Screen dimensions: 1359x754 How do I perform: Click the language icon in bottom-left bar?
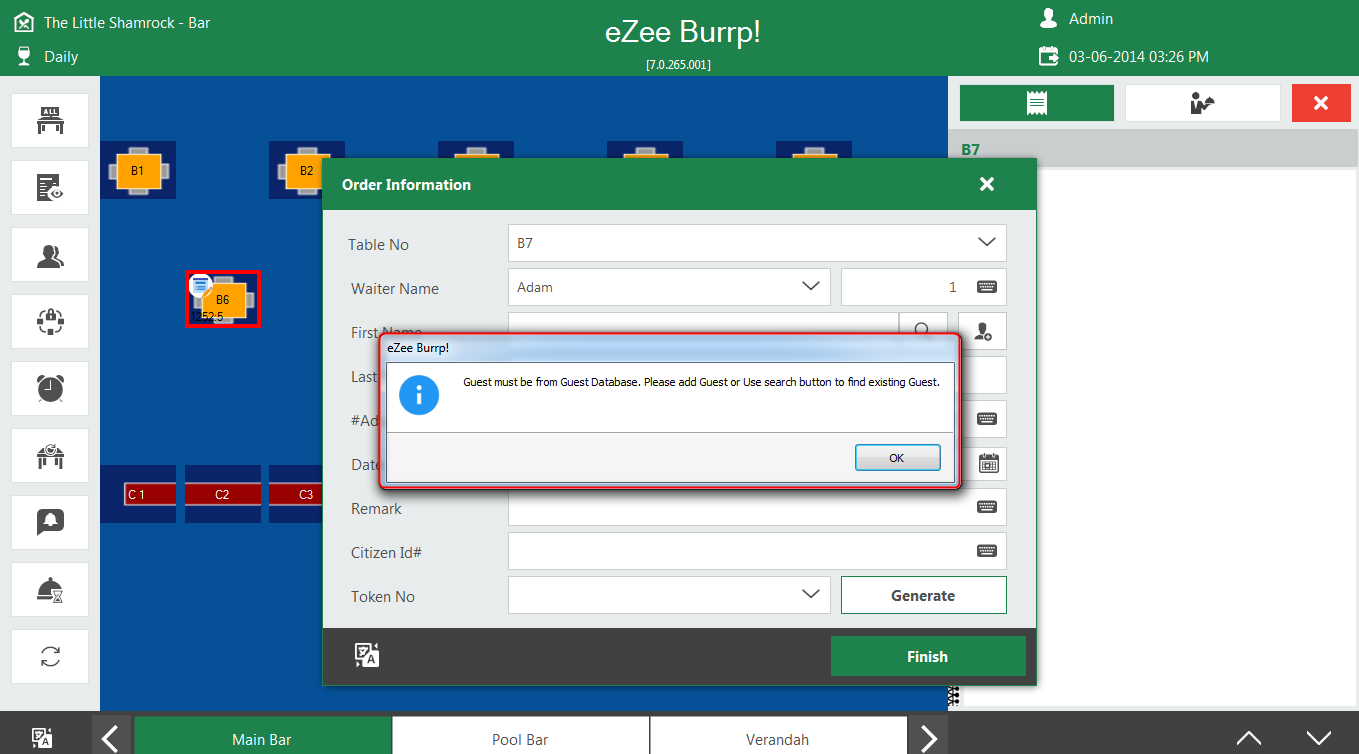42,738
